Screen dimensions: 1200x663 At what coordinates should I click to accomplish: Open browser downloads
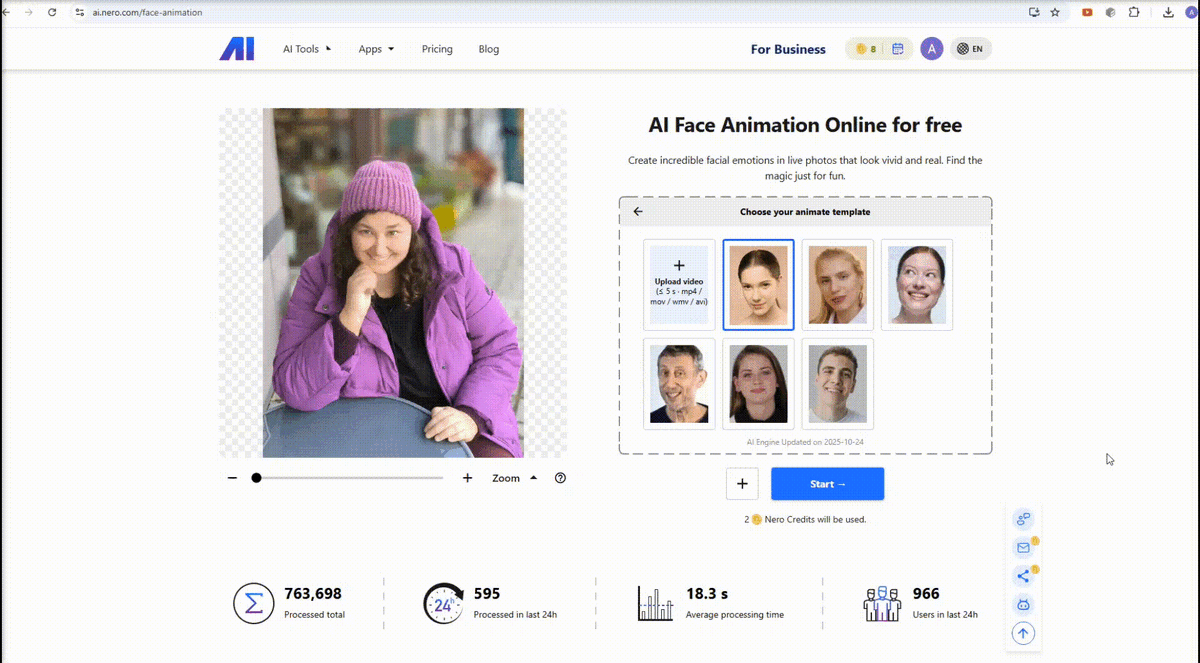pos(1168,12)
